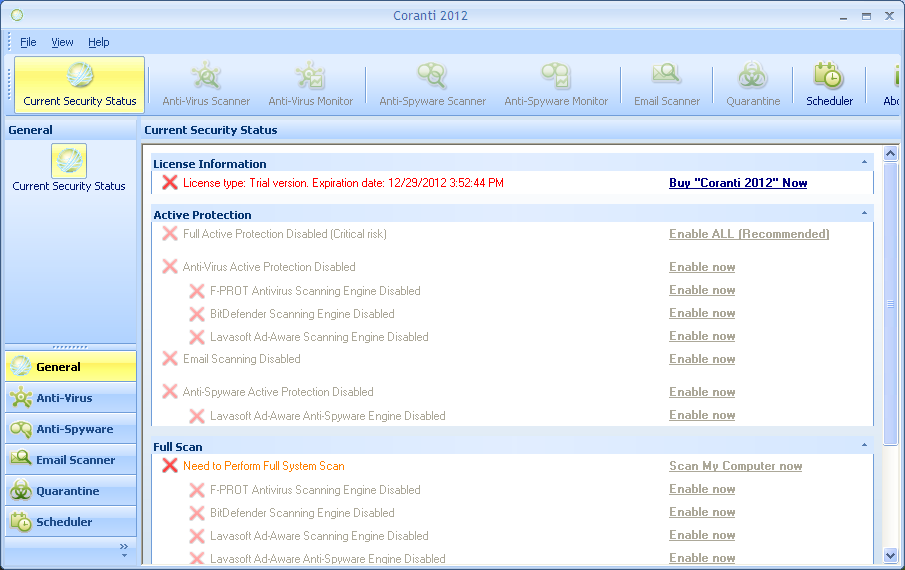This screenshot has width=905, height=570.
Task: Click Need to Perform Full System Scan text
Action: click(x=264, y=466)
